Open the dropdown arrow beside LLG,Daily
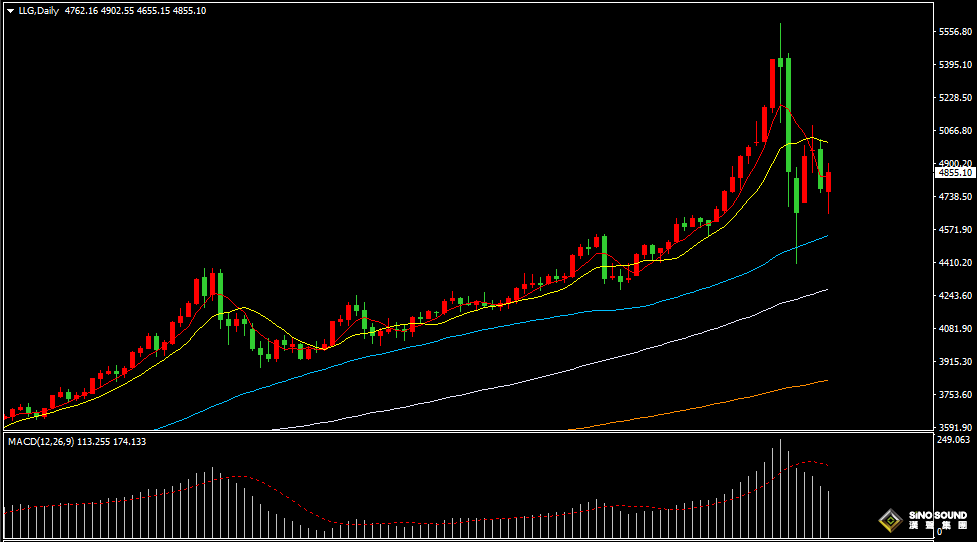Image resolution: width=977 pixels, height=542 pixels. pyautogui.click(x=10, y=10)
